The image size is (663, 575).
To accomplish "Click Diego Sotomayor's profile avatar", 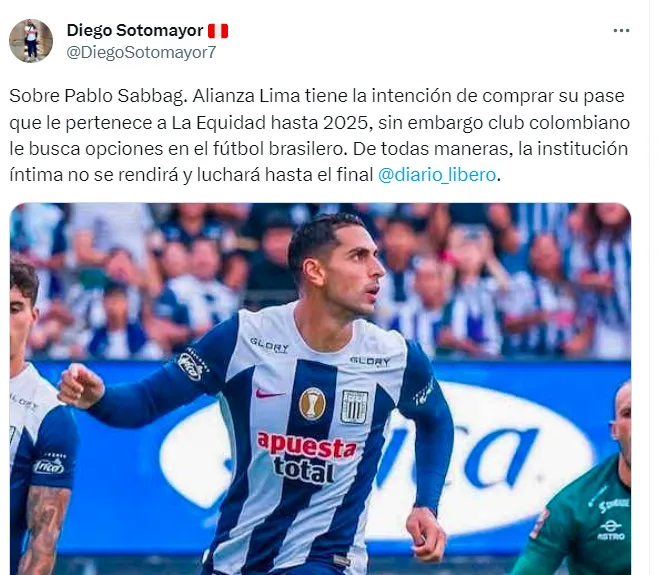I will tap(31, 41).
